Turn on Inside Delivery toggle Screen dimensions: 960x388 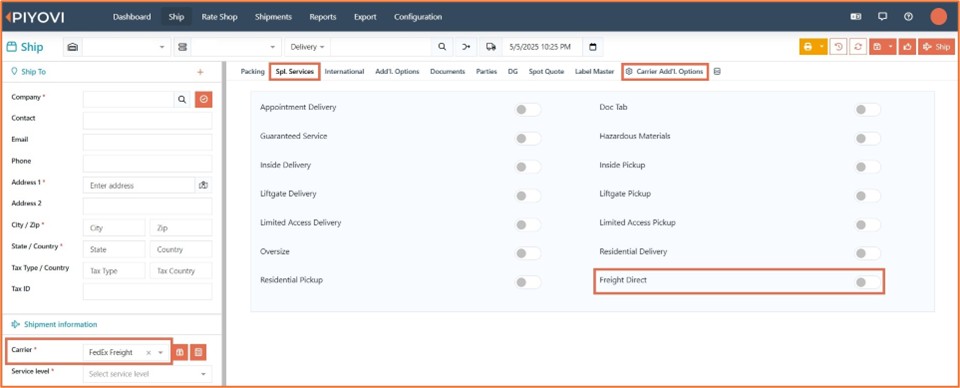coord(528,167)
